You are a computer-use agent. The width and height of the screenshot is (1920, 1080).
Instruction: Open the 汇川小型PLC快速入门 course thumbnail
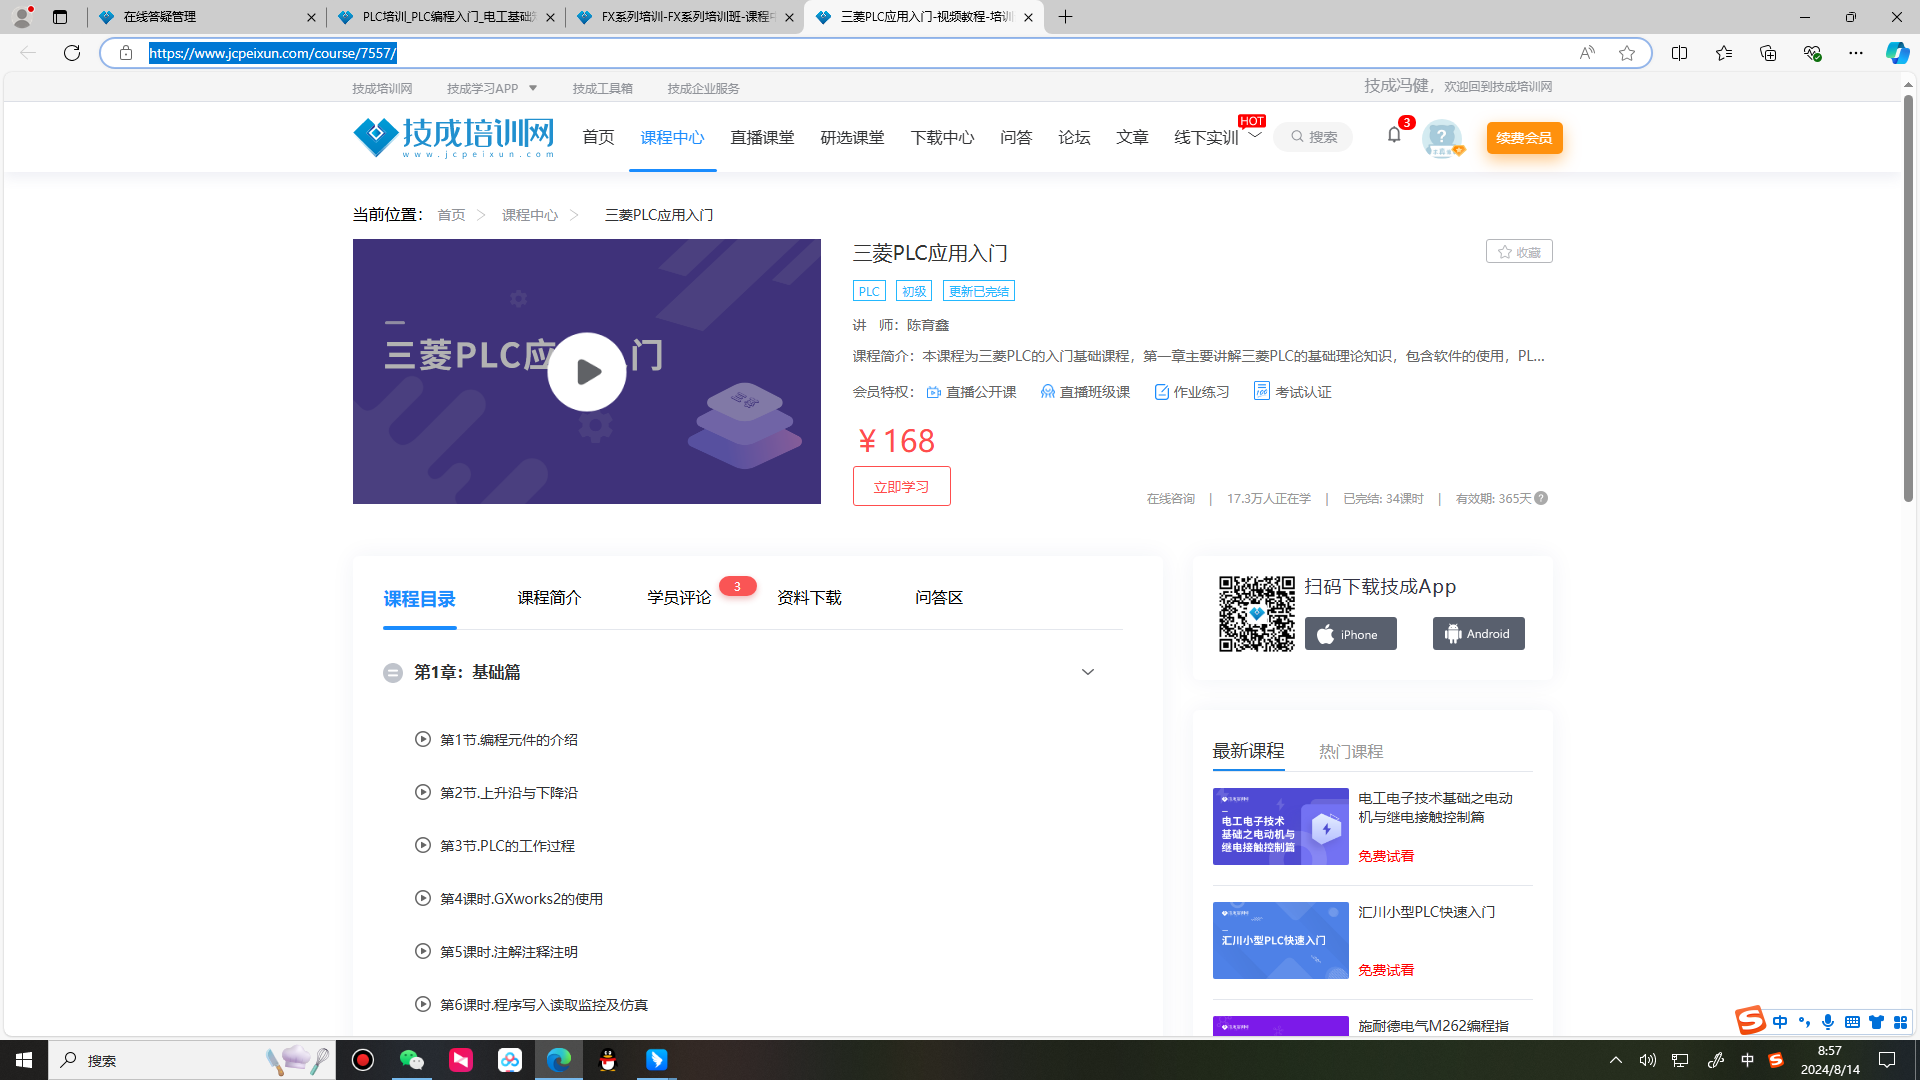click(1280, 941)
